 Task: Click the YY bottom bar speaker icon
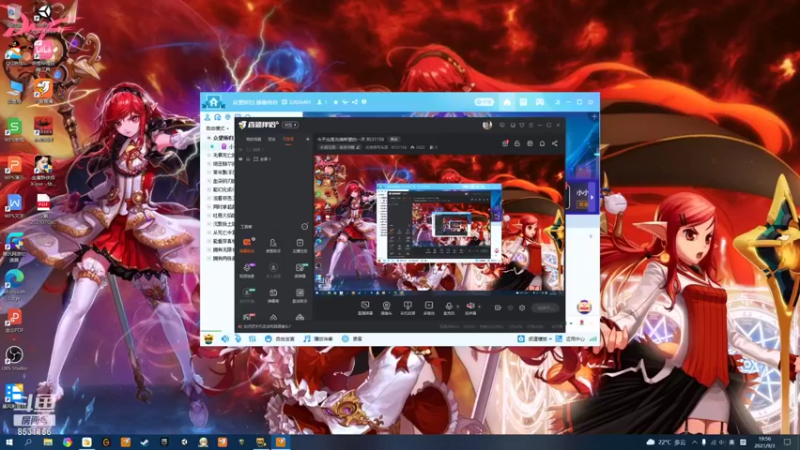click(225, 338)
